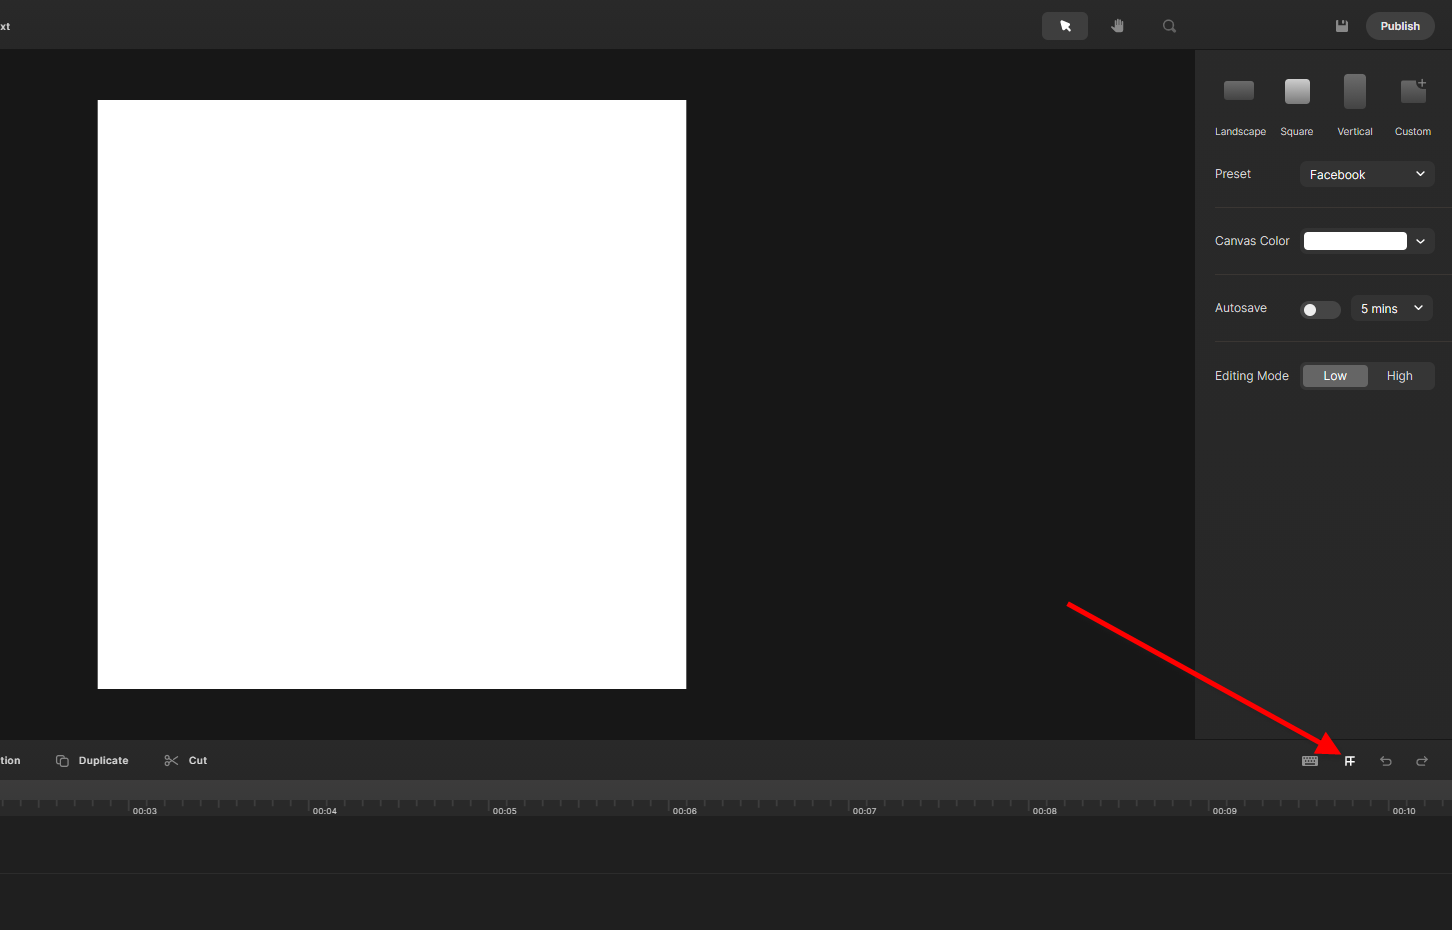1452x930 pixels.
Task: Choose the Custom canvas size
Action: 1413,105
